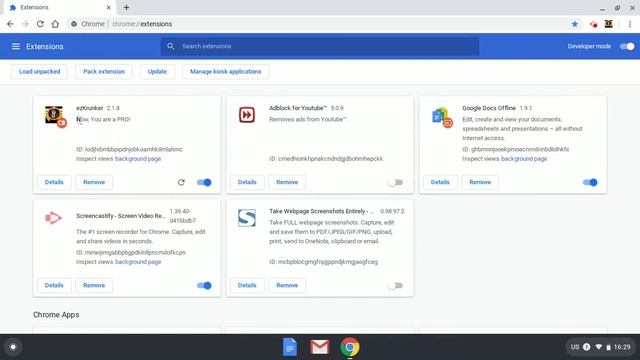Click the Update button

[x=157, y=72]
